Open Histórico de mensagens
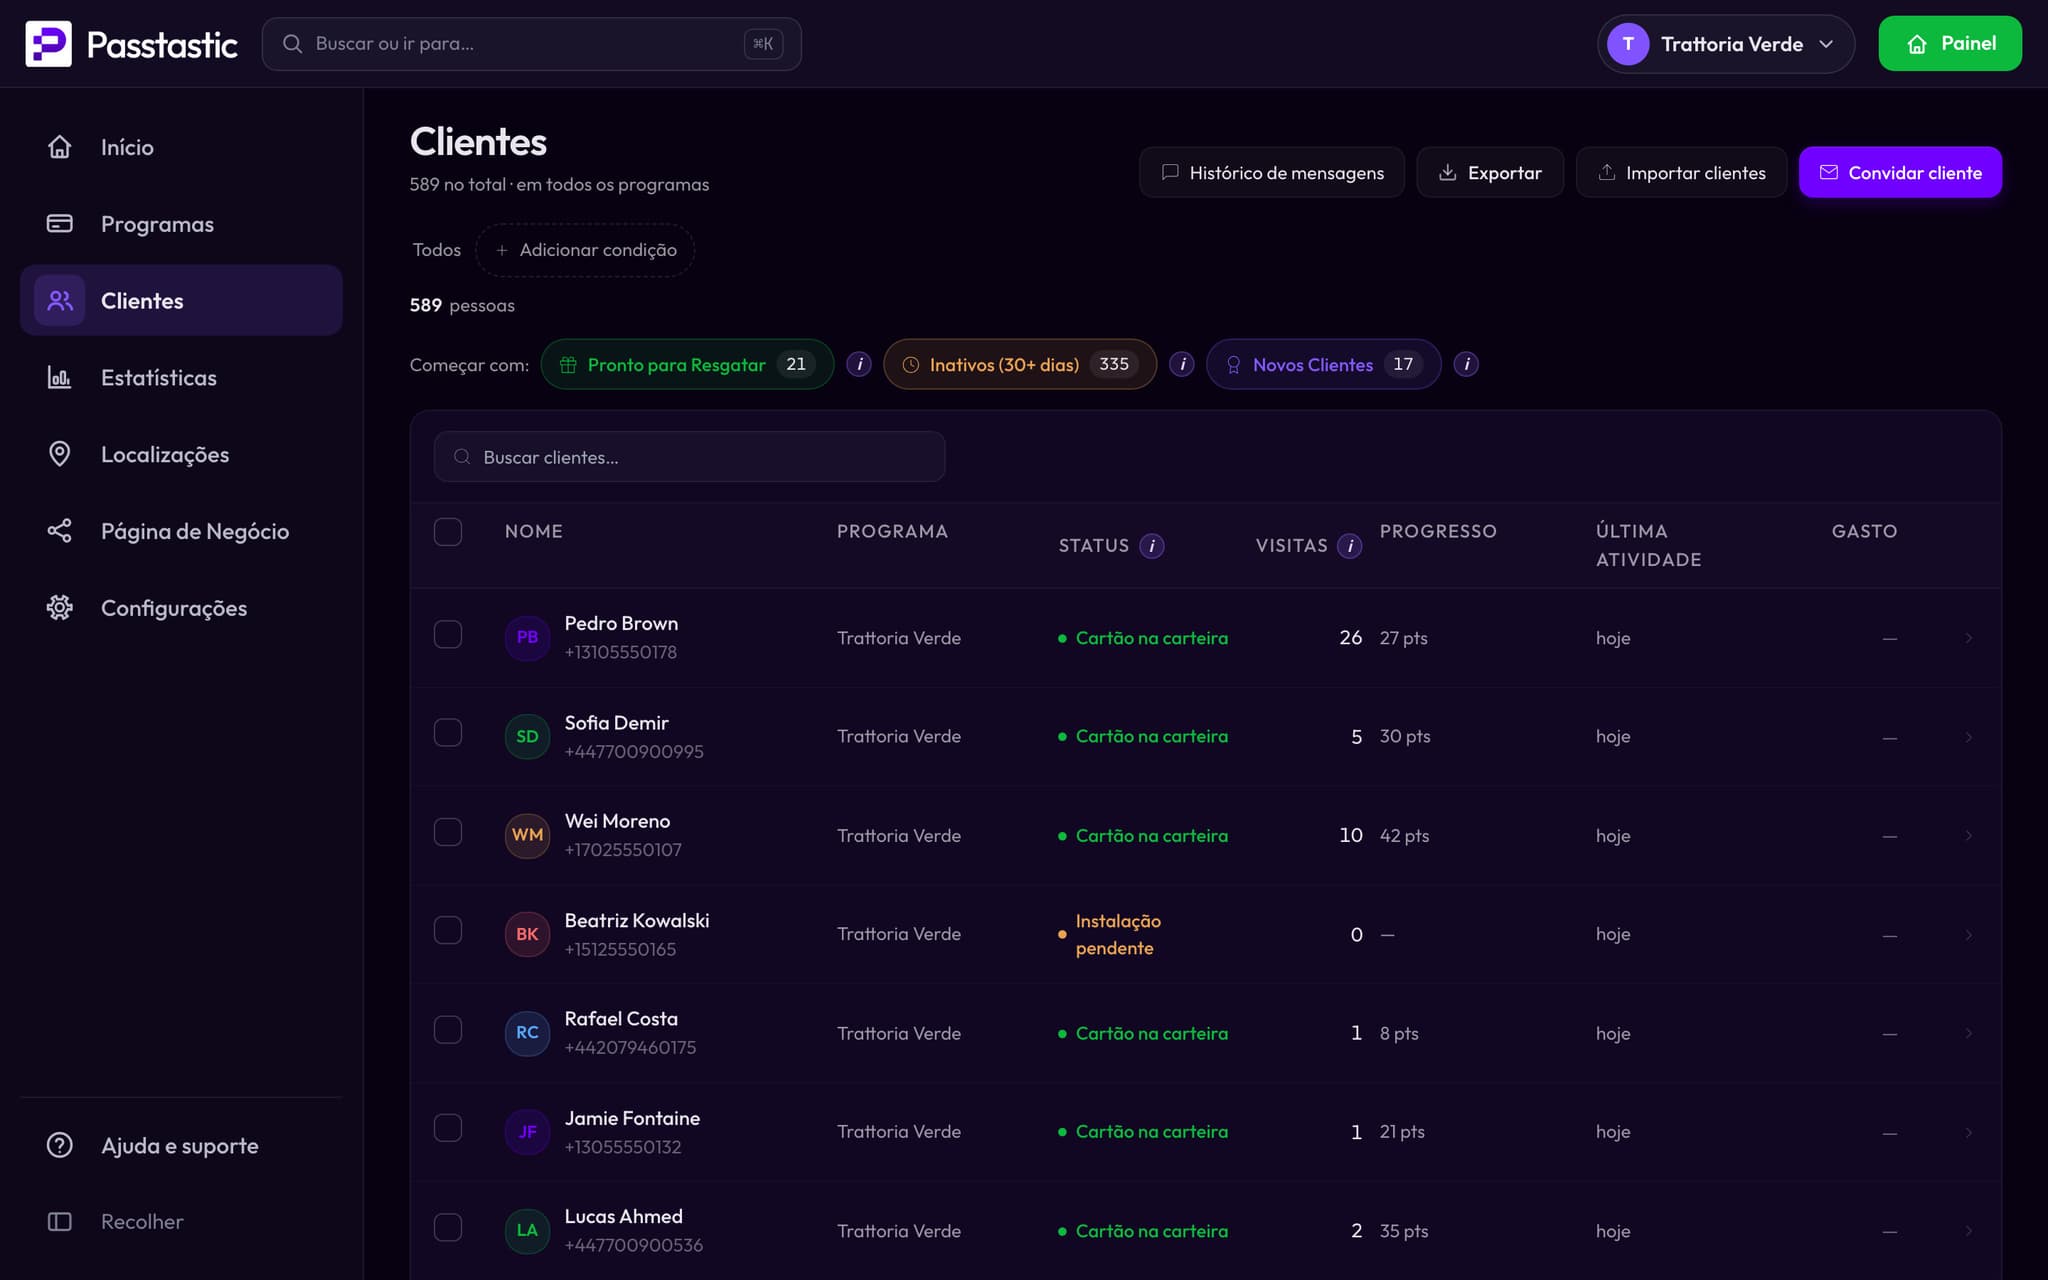Screen dimensions: 2048x1280 pyautogui.click(x=1272, y=172)
